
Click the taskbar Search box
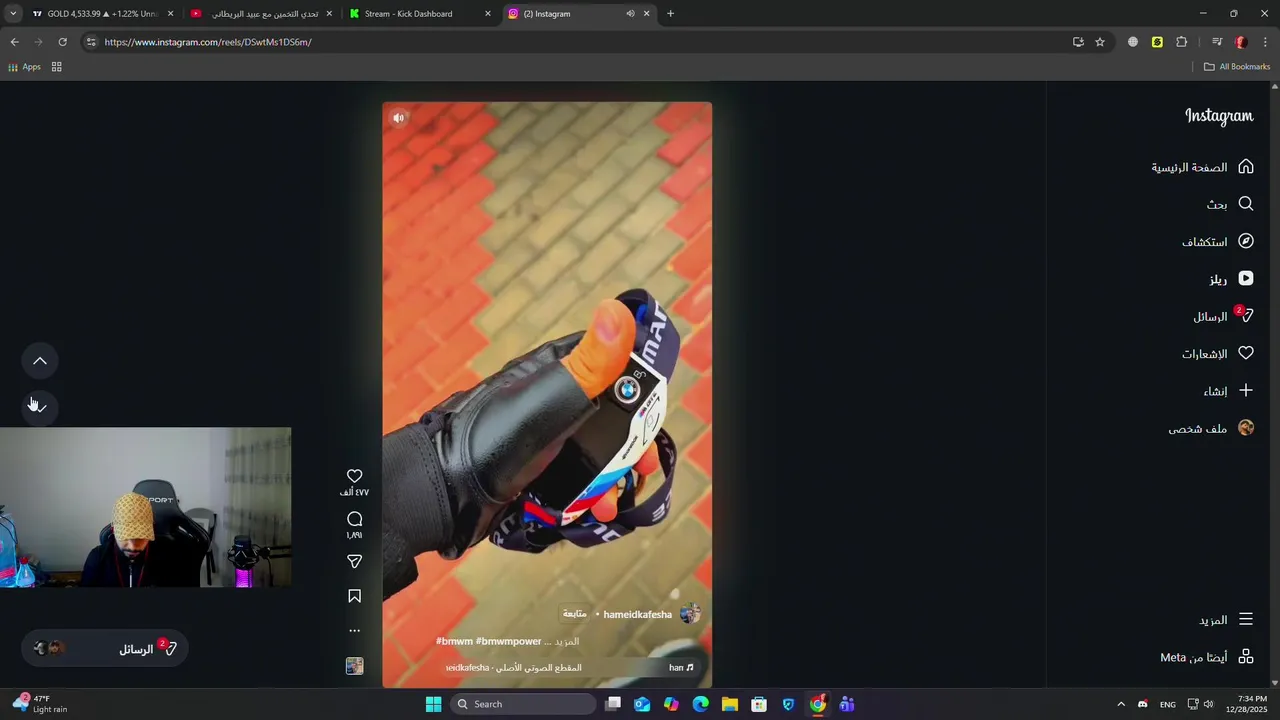523,704
